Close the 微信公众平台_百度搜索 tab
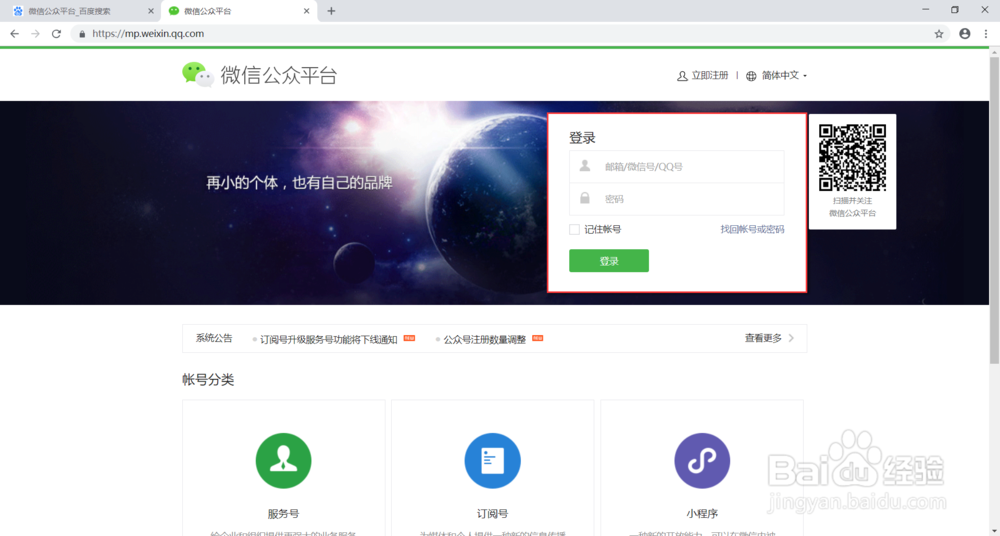Image resolution: width=1000 pixels, height=536 pixels. pyautogui.click(x=151, y=11)
